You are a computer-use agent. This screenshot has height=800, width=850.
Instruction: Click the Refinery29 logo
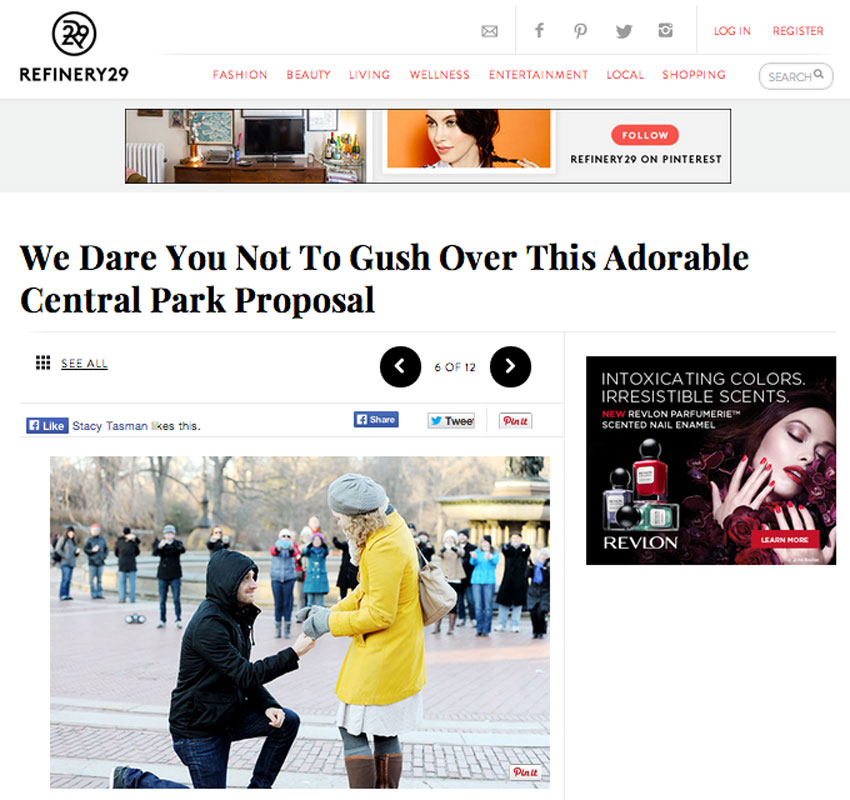pos(74,48)
